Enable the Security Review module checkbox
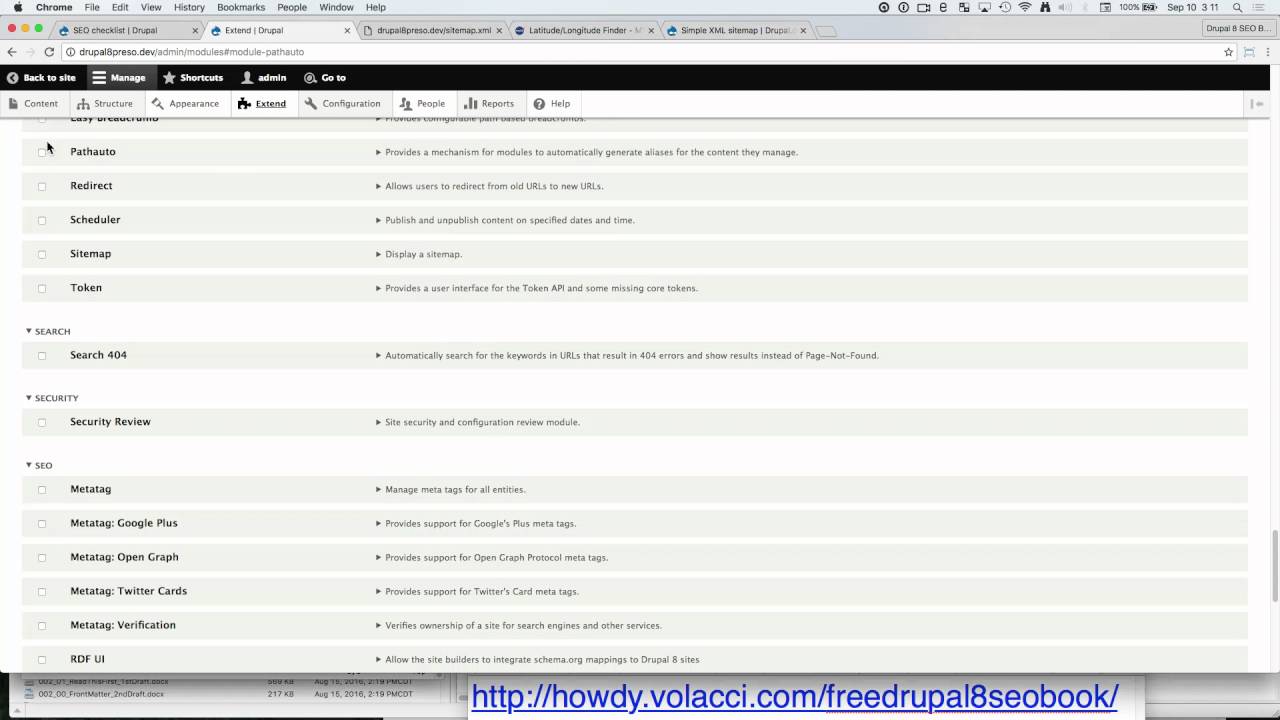This screenshot has width=1280, height=720. [x=42, y=422]
